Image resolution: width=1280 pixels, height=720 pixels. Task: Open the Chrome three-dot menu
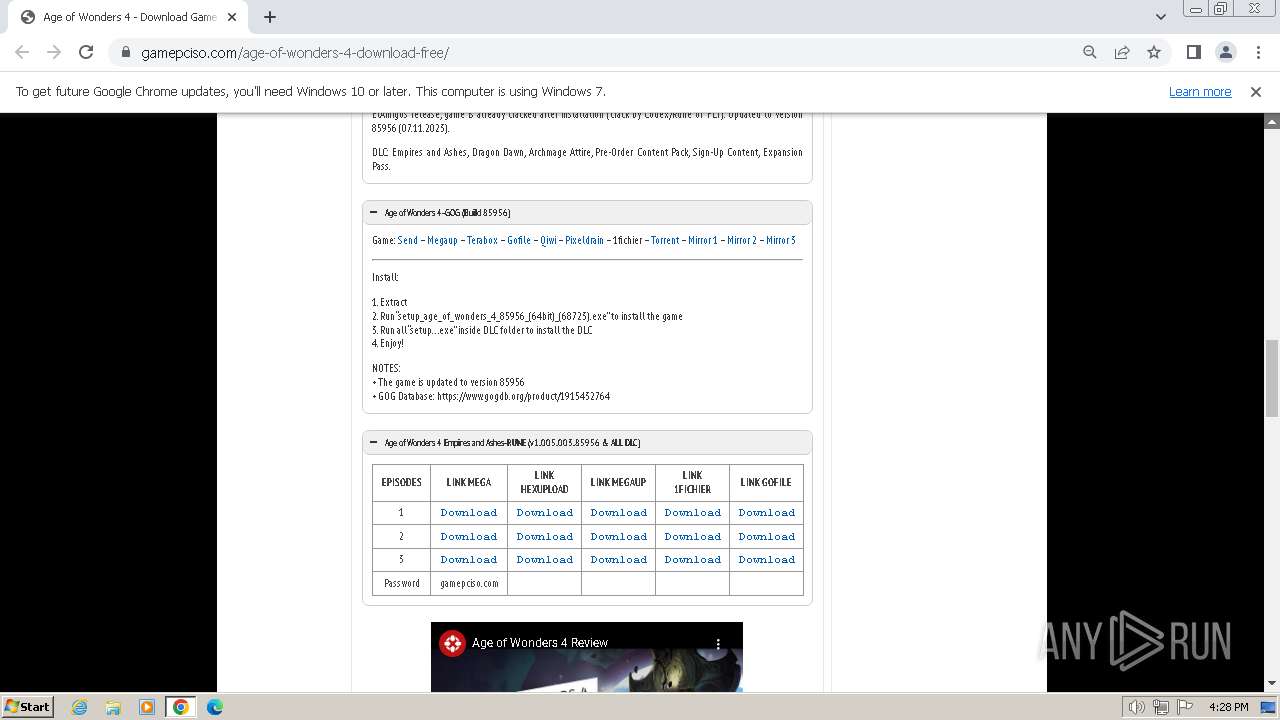pyautogui.click(x=1258, y=52)
